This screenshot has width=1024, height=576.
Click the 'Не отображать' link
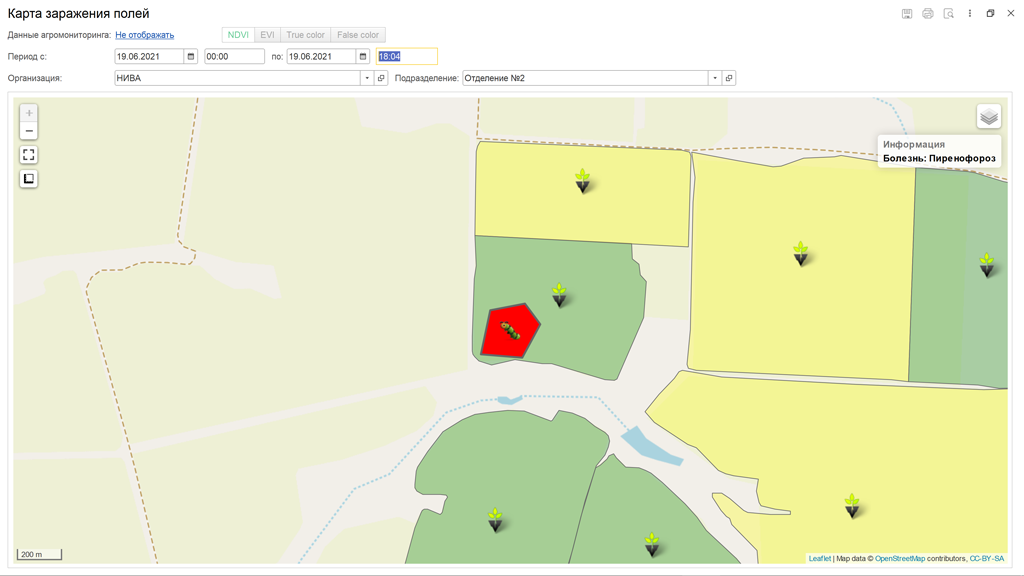[144, 35]
